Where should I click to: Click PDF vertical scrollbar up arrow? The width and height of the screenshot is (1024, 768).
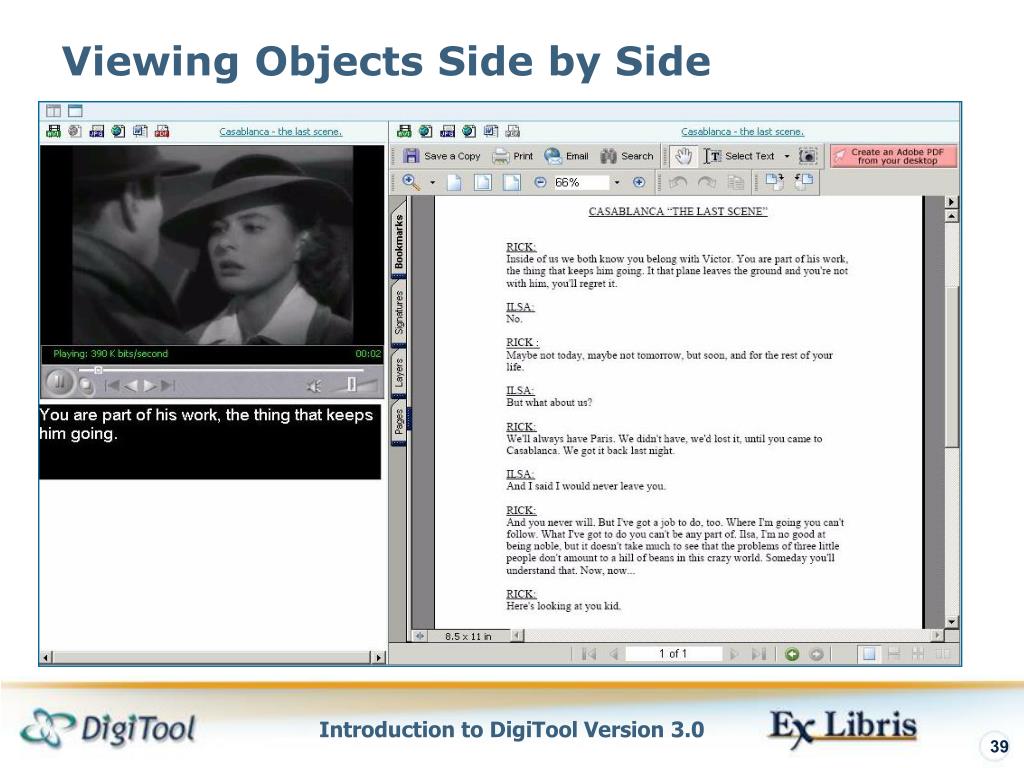click(952, 216)
